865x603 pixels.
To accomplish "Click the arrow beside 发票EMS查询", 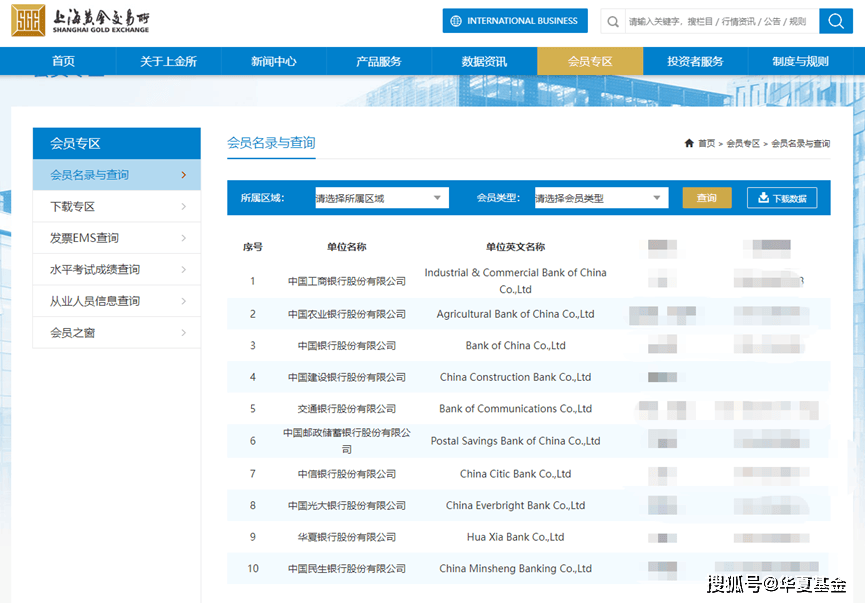I will pos(184,238).
